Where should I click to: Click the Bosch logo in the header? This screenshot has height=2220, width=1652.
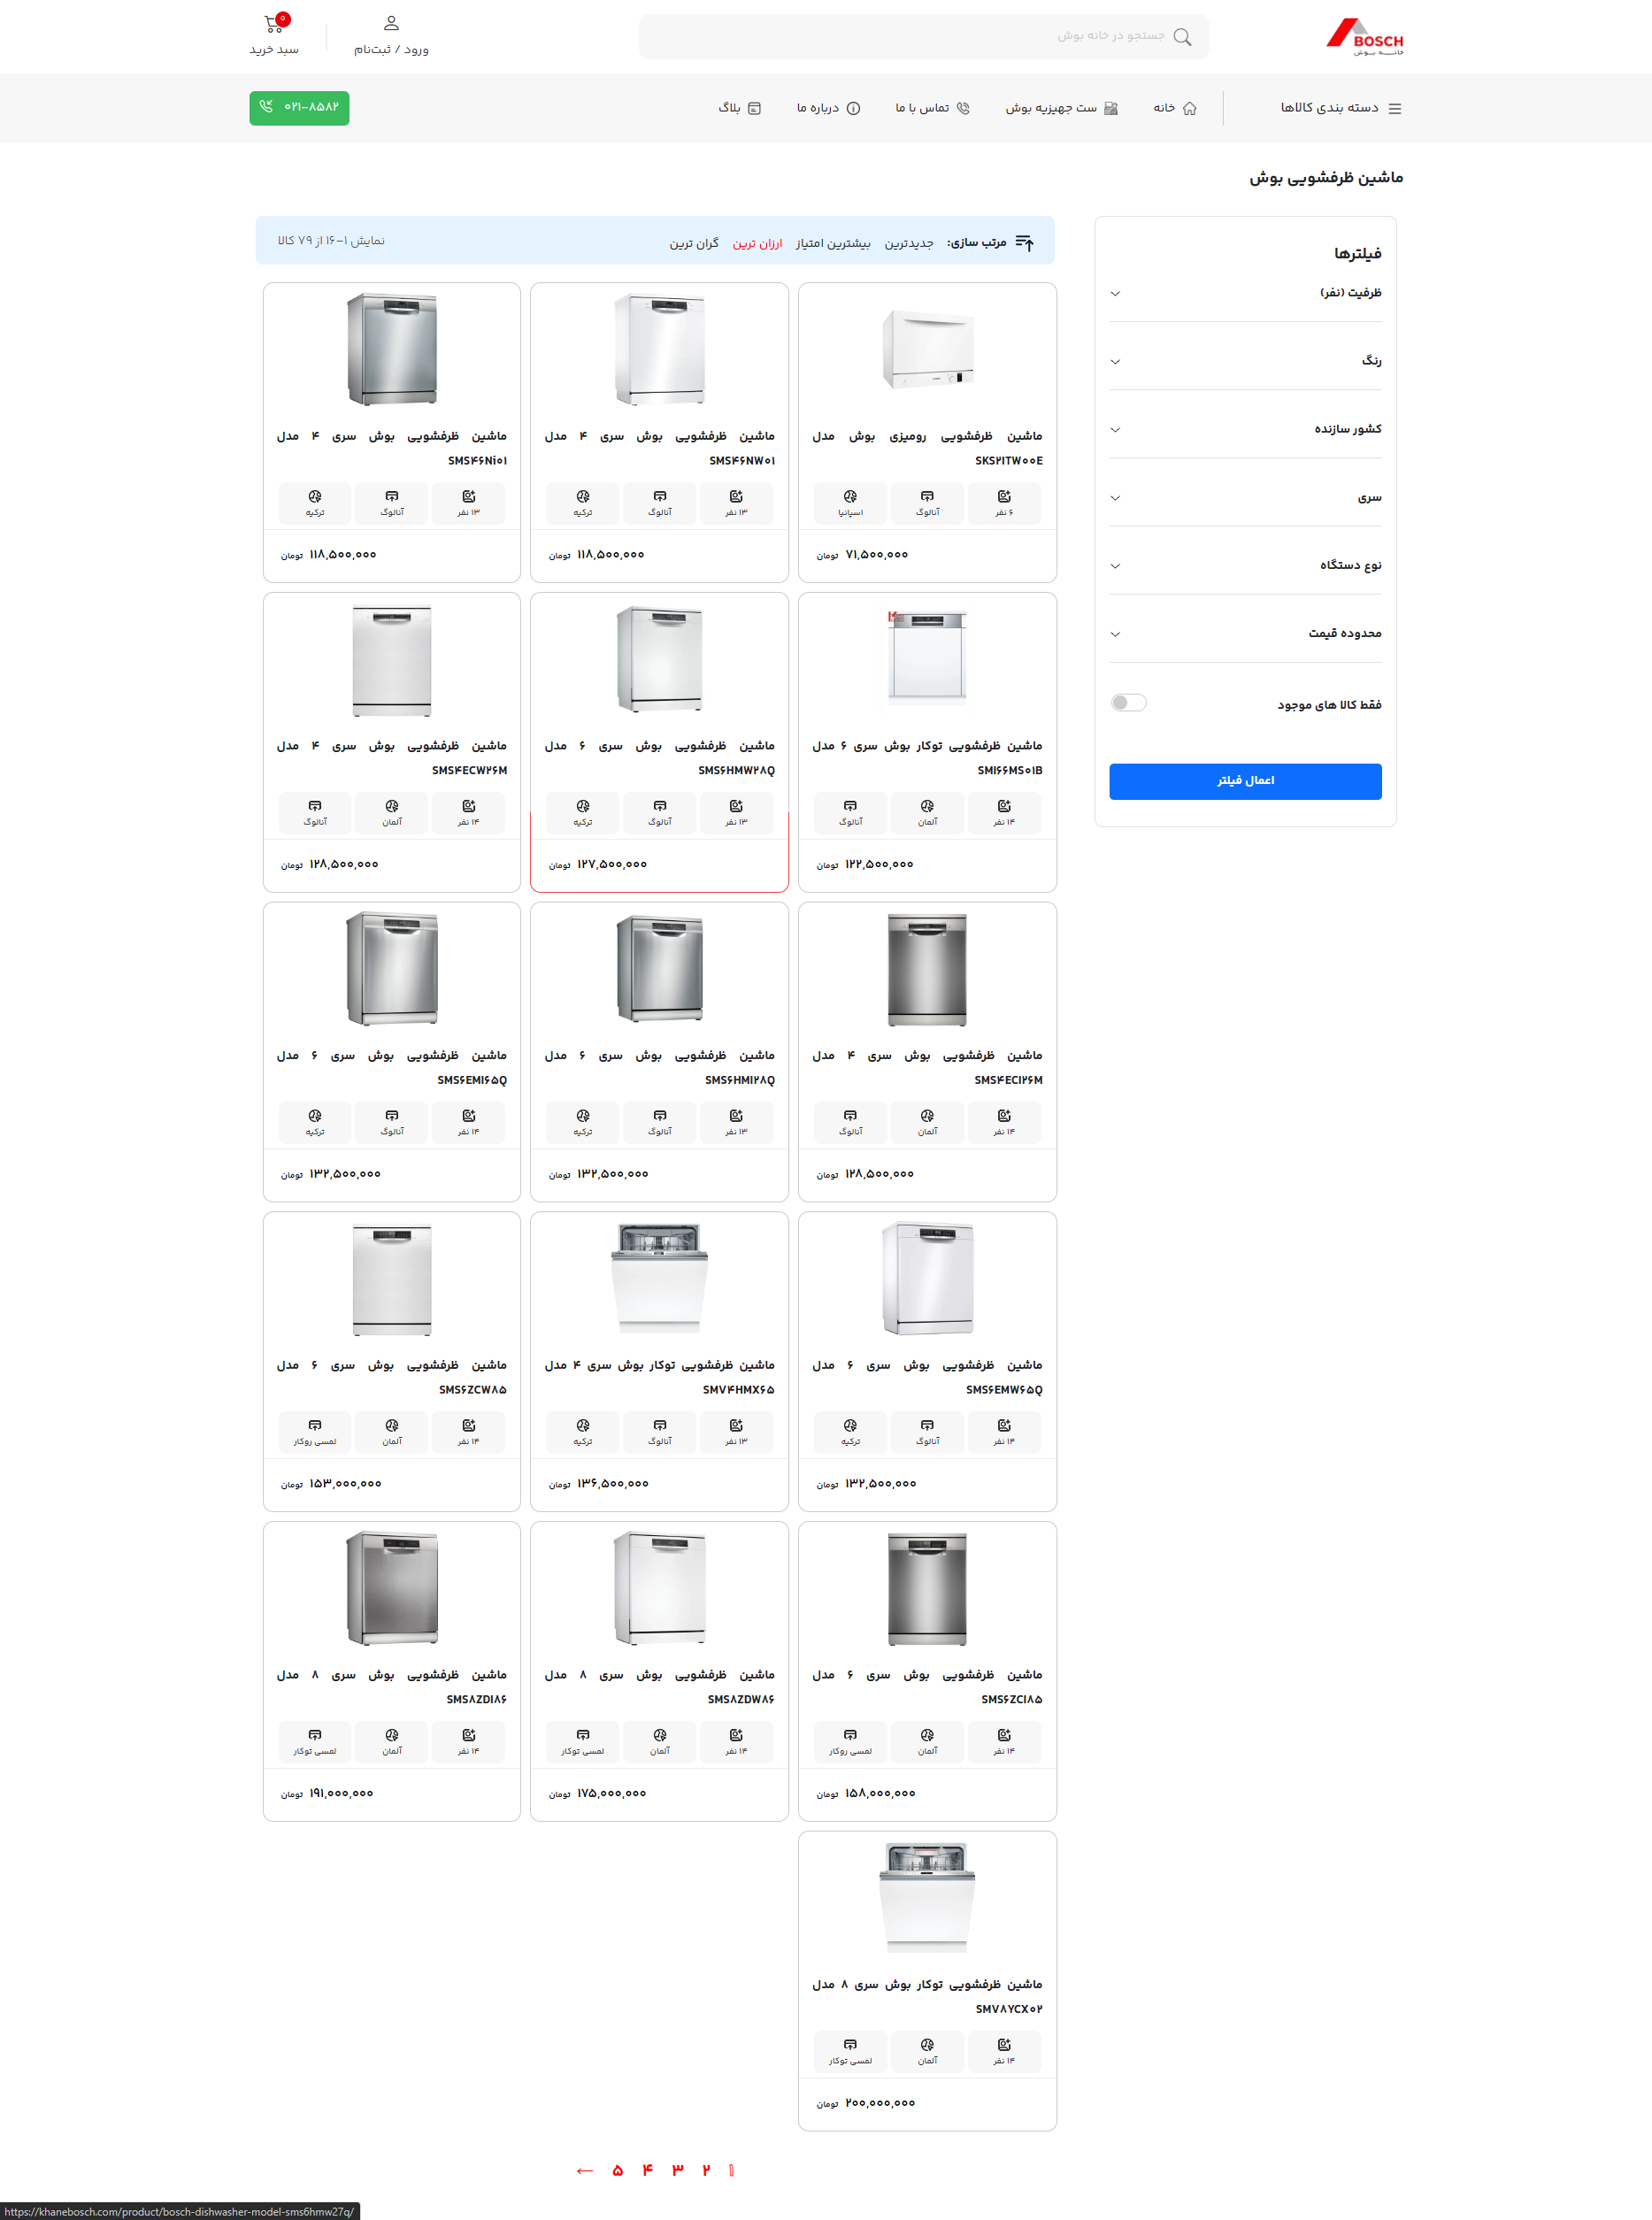coord(1364,37)
